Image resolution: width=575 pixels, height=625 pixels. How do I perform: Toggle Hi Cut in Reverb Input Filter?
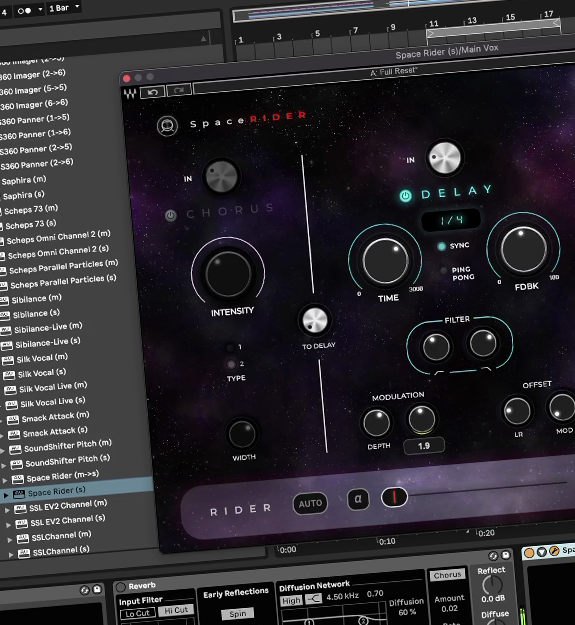tap(176, 610)
